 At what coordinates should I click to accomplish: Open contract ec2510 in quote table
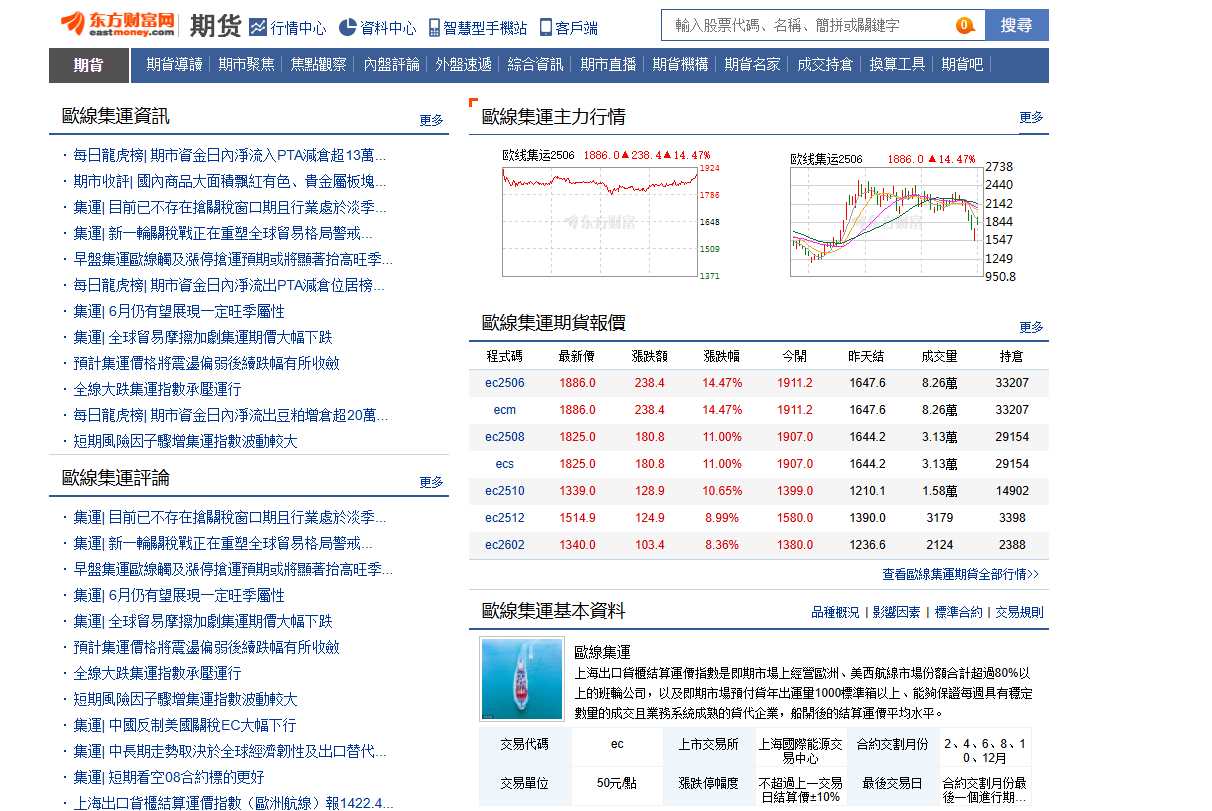click(505, 491)
